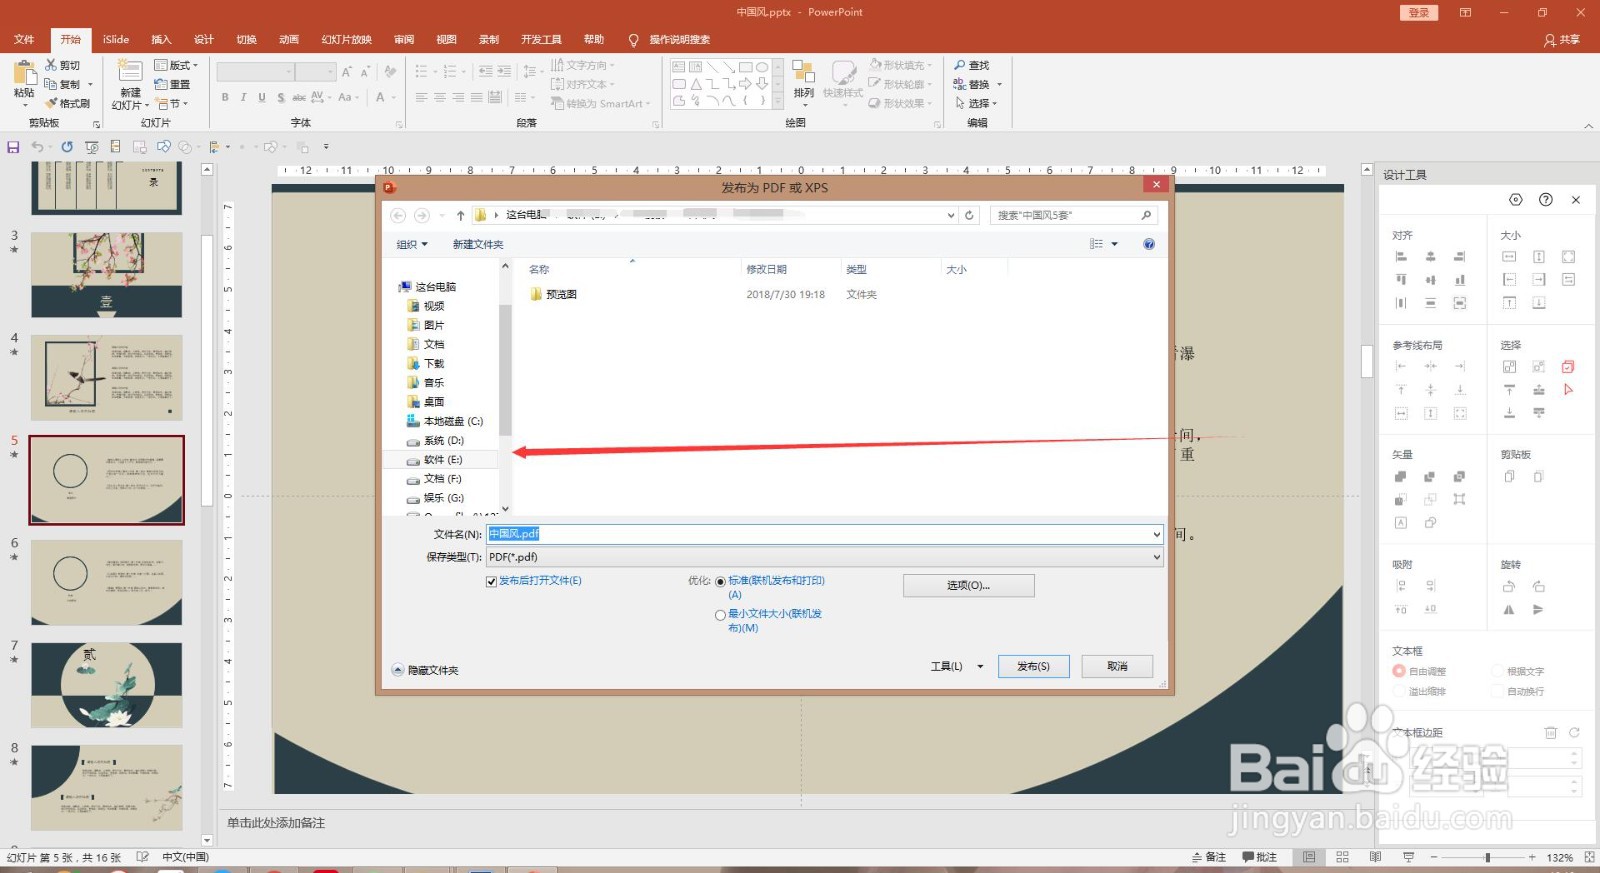This screenshot has height=873, width=1600.
Task: Open the 设计 tab
Action: 204,39
